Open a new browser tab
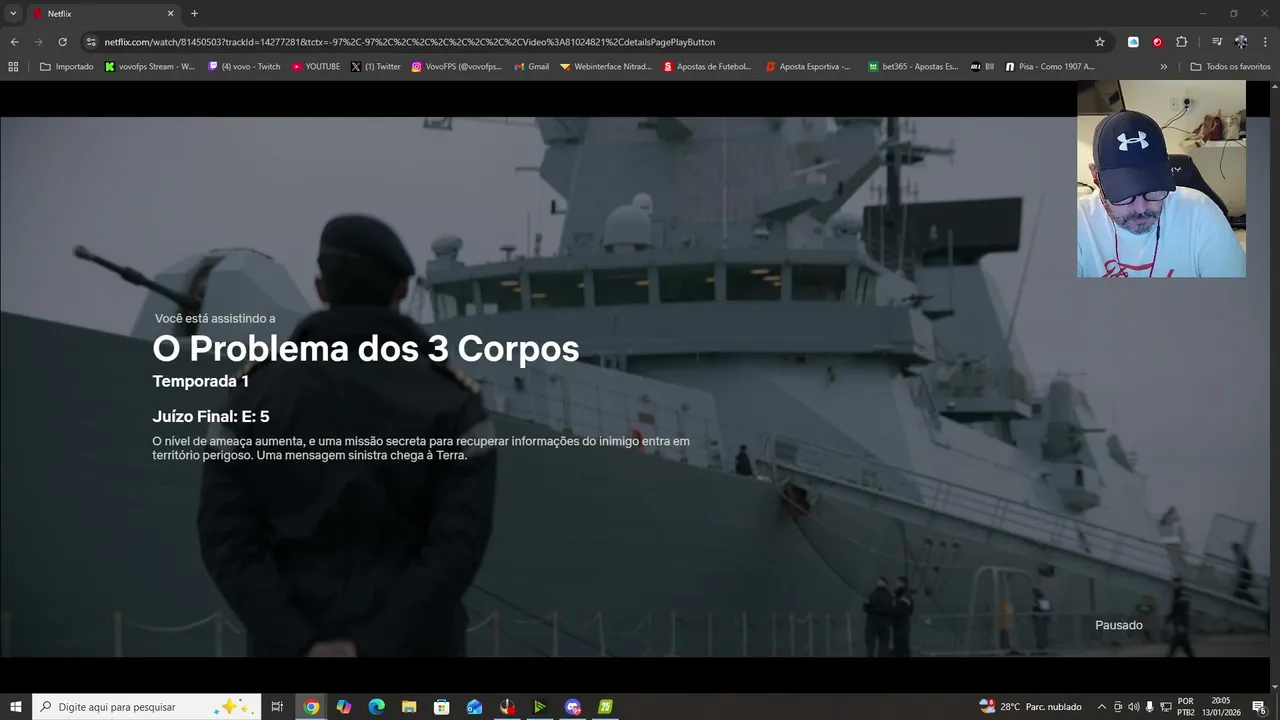Viewport: 1280px width, 720px height. click(194, 14)
